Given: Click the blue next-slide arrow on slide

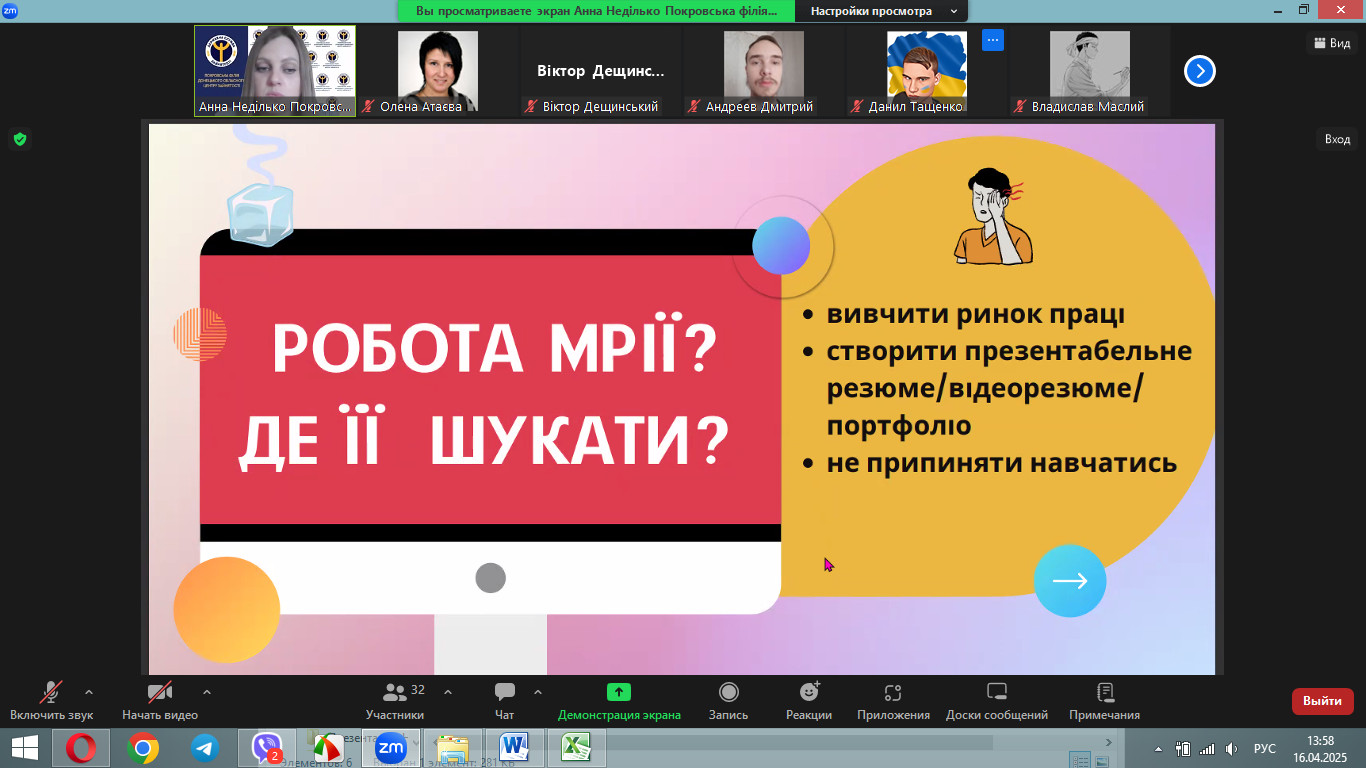Looking at the screenshot, I should (1070, 581).
